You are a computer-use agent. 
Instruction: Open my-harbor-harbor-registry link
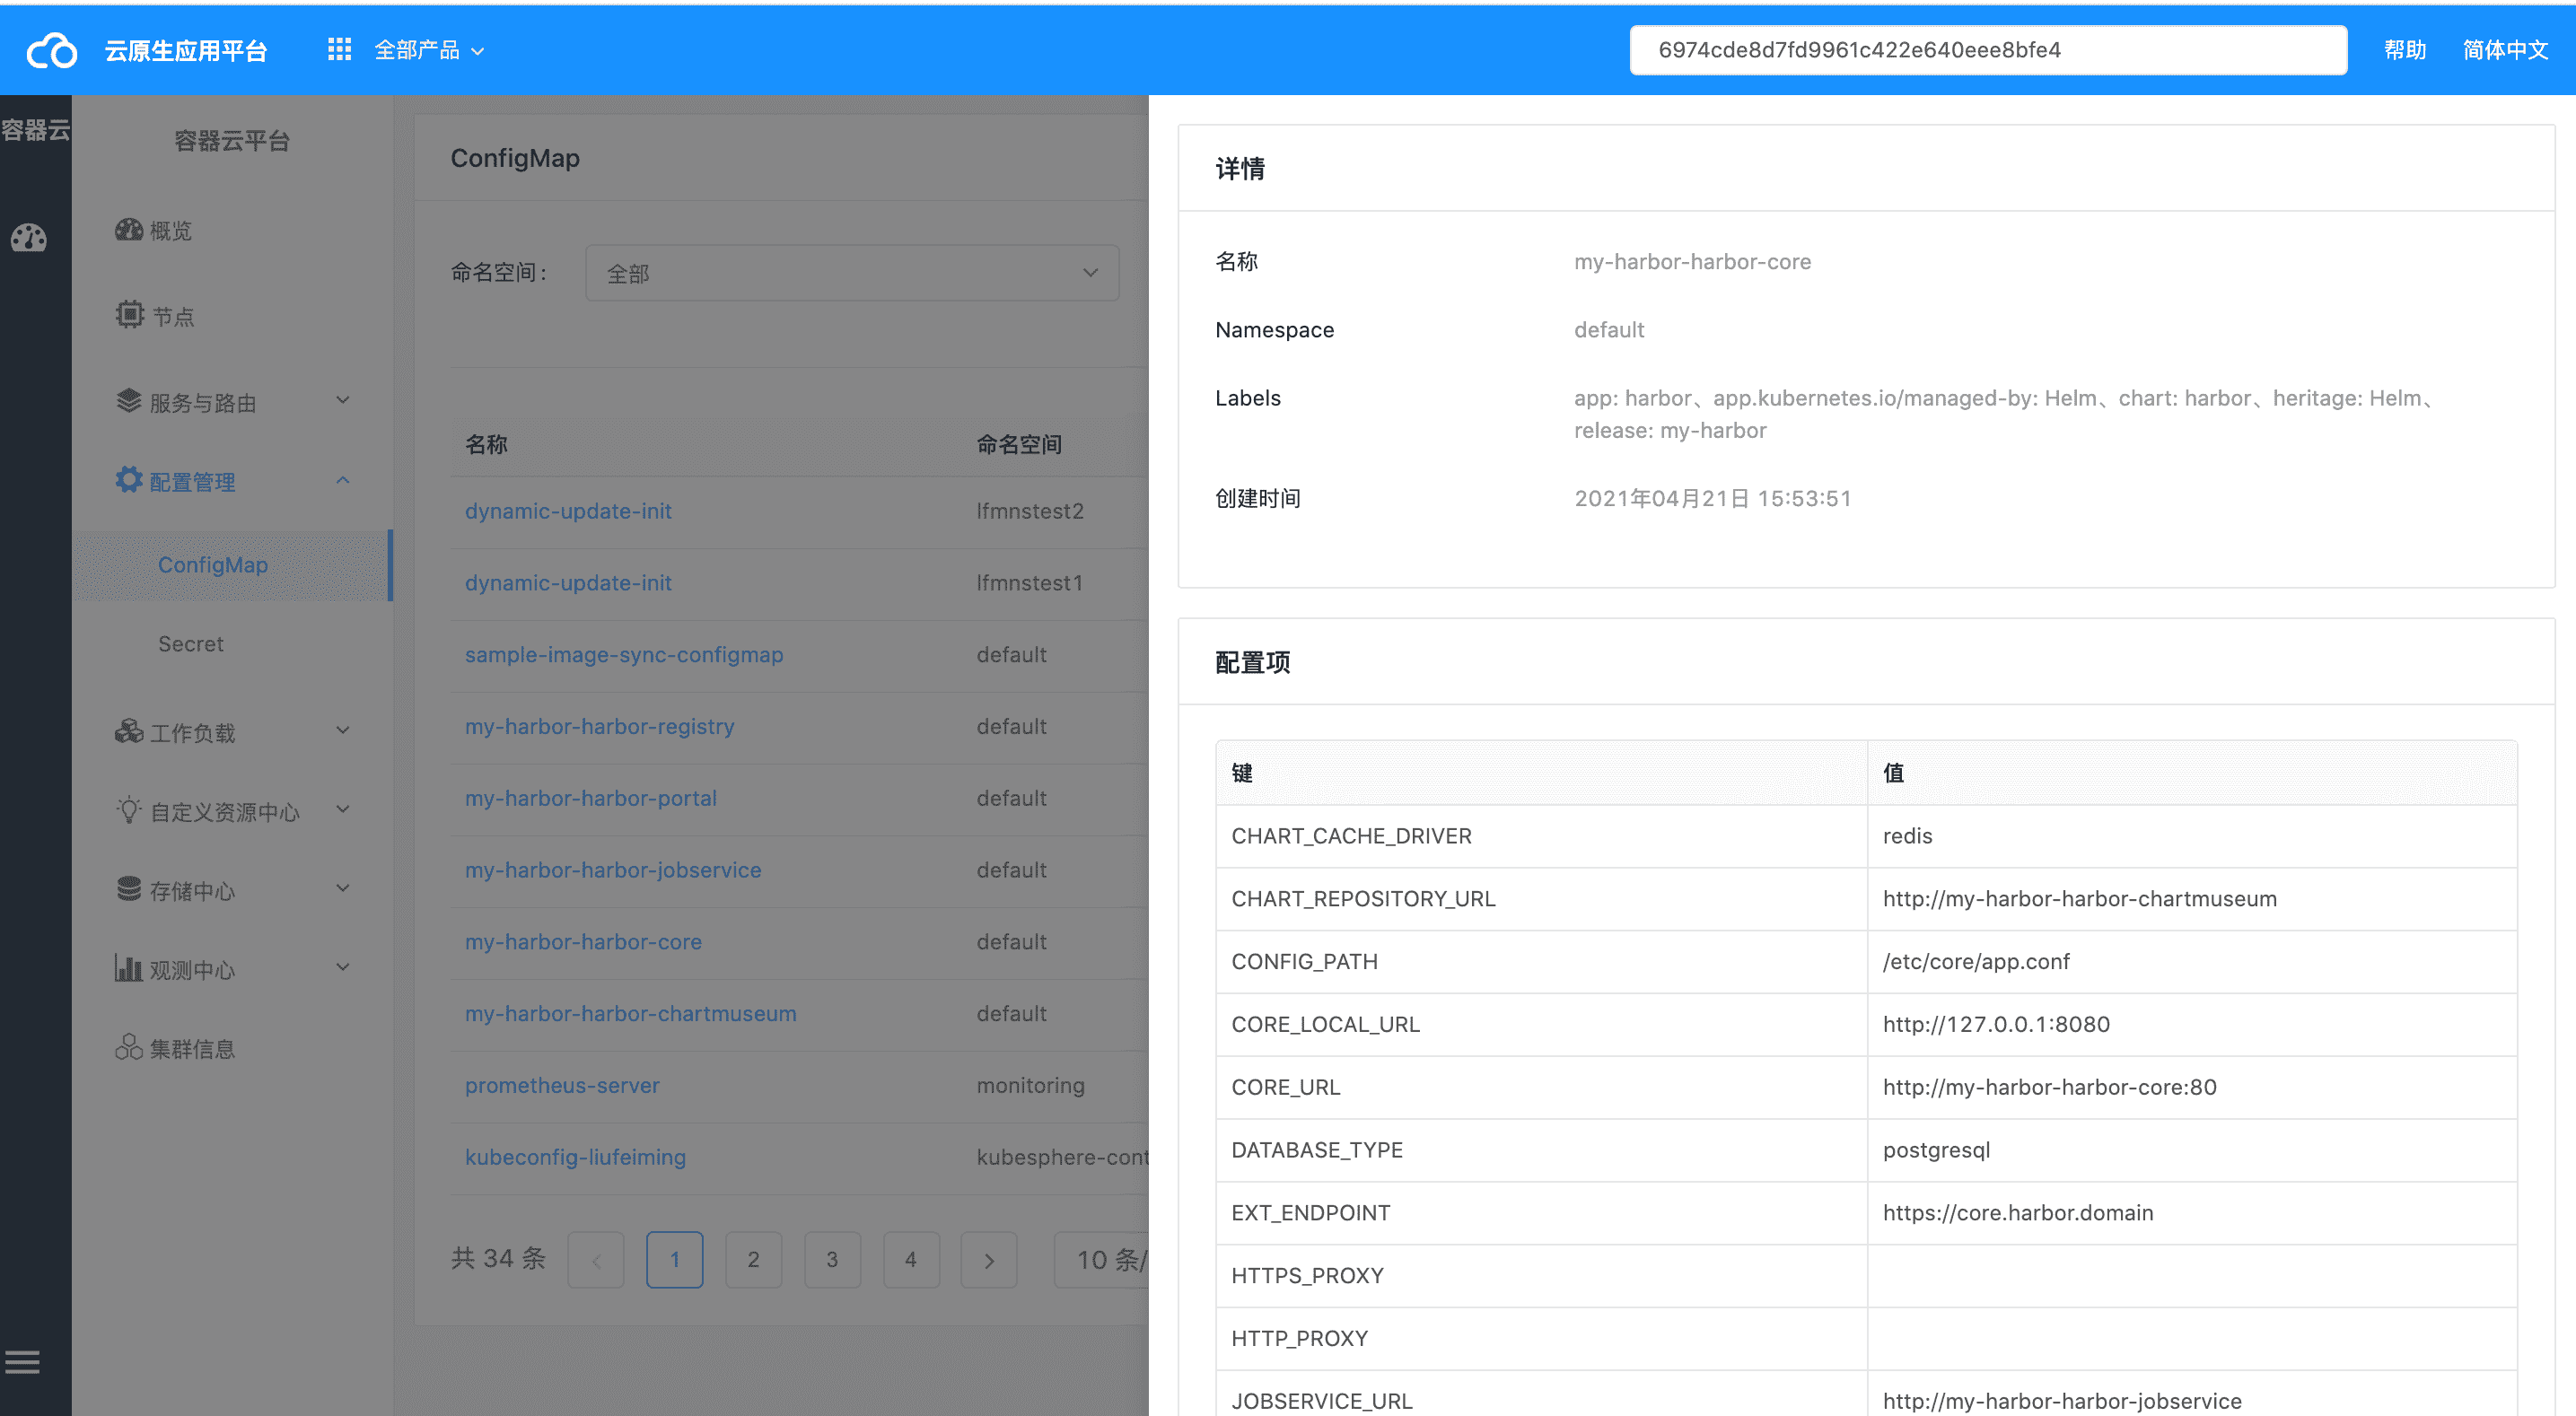(x=599, y=727)
